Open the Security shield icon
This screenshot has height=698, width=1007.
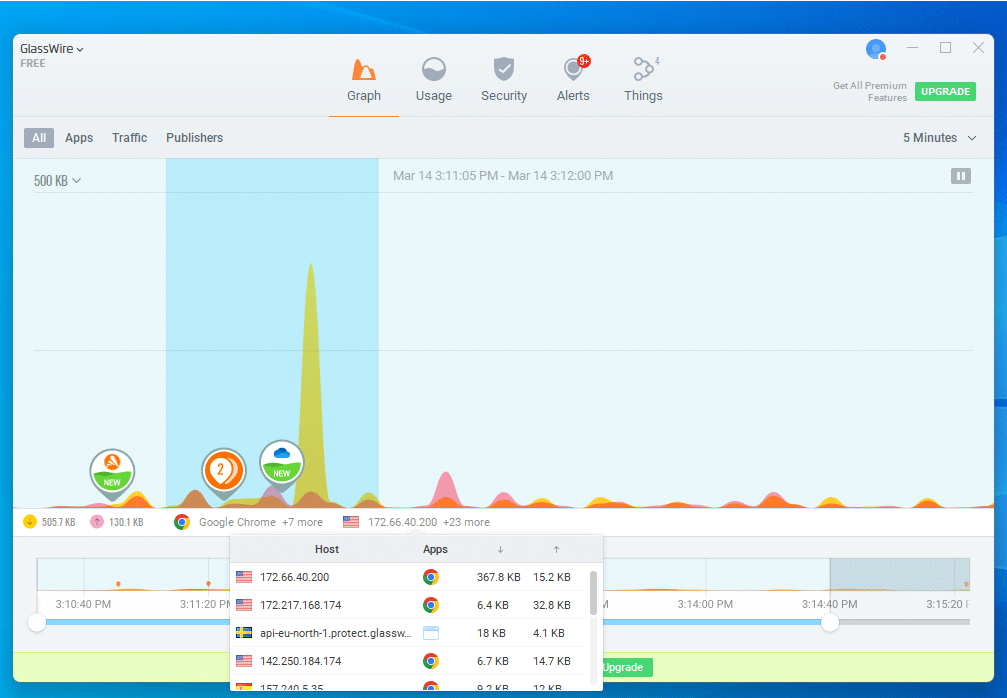tap(504, 69)
